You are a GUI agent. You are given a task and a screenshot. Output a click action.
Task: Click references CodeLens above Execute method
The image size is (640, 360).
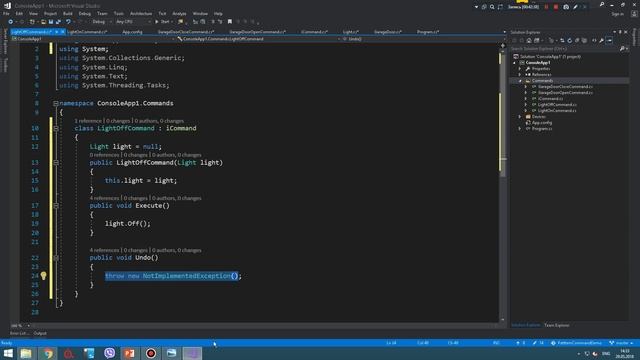[x=104, y=198]
